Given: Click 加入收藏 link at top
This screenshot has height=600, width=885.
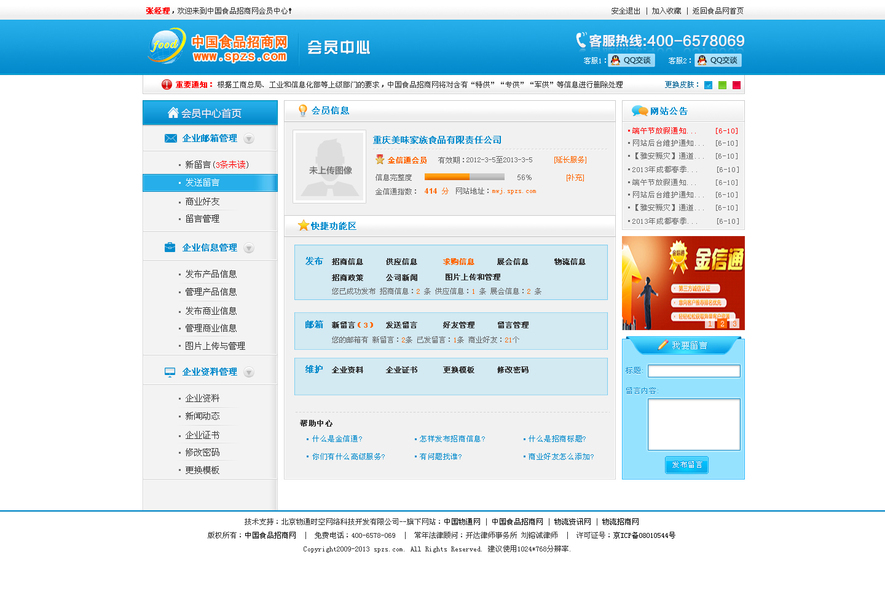Looking at the screenshot, I should 666,11.
